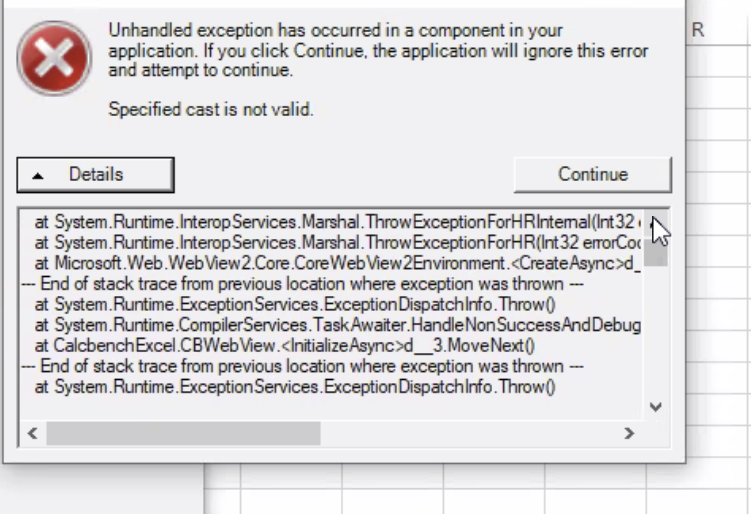Click the 'Unhandled exception has occurred' text

[378, 50]
